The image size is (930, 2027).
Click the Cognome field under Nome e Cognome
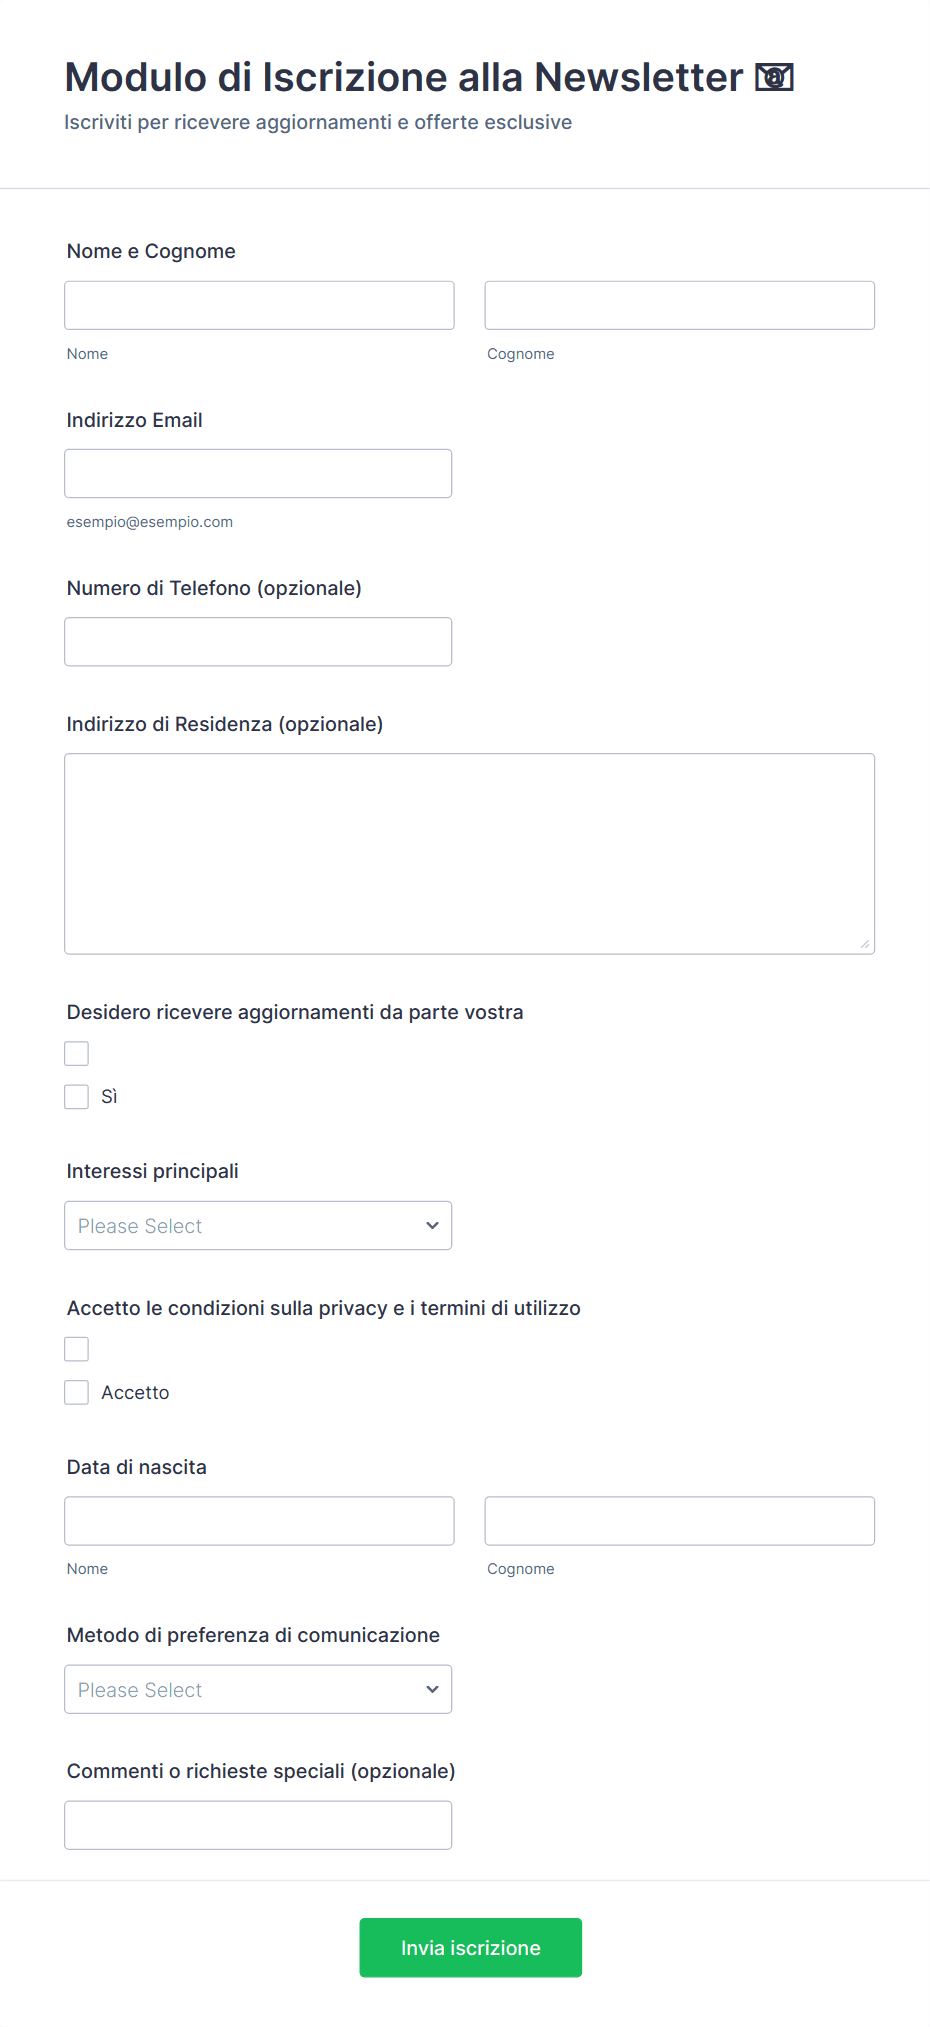tap(680, 305)
